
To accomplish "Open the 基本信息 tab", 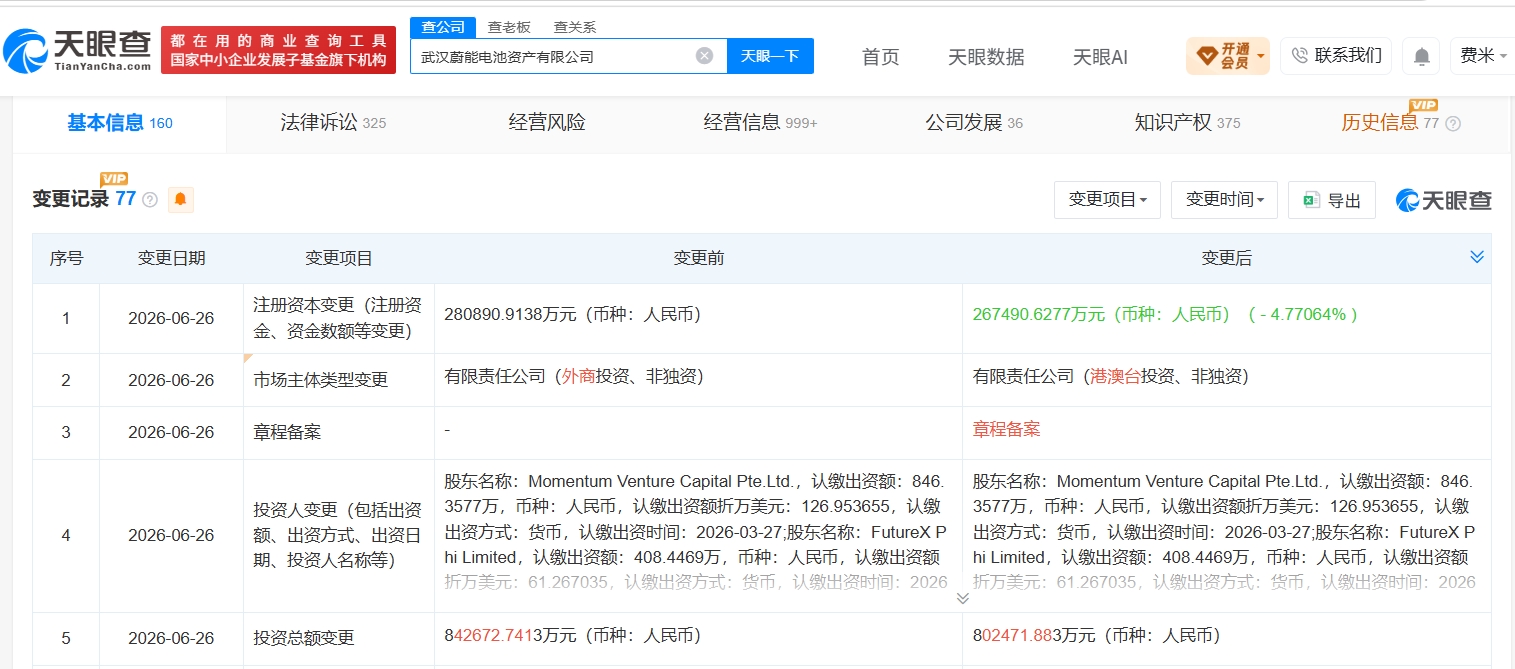I will (120, 123).
